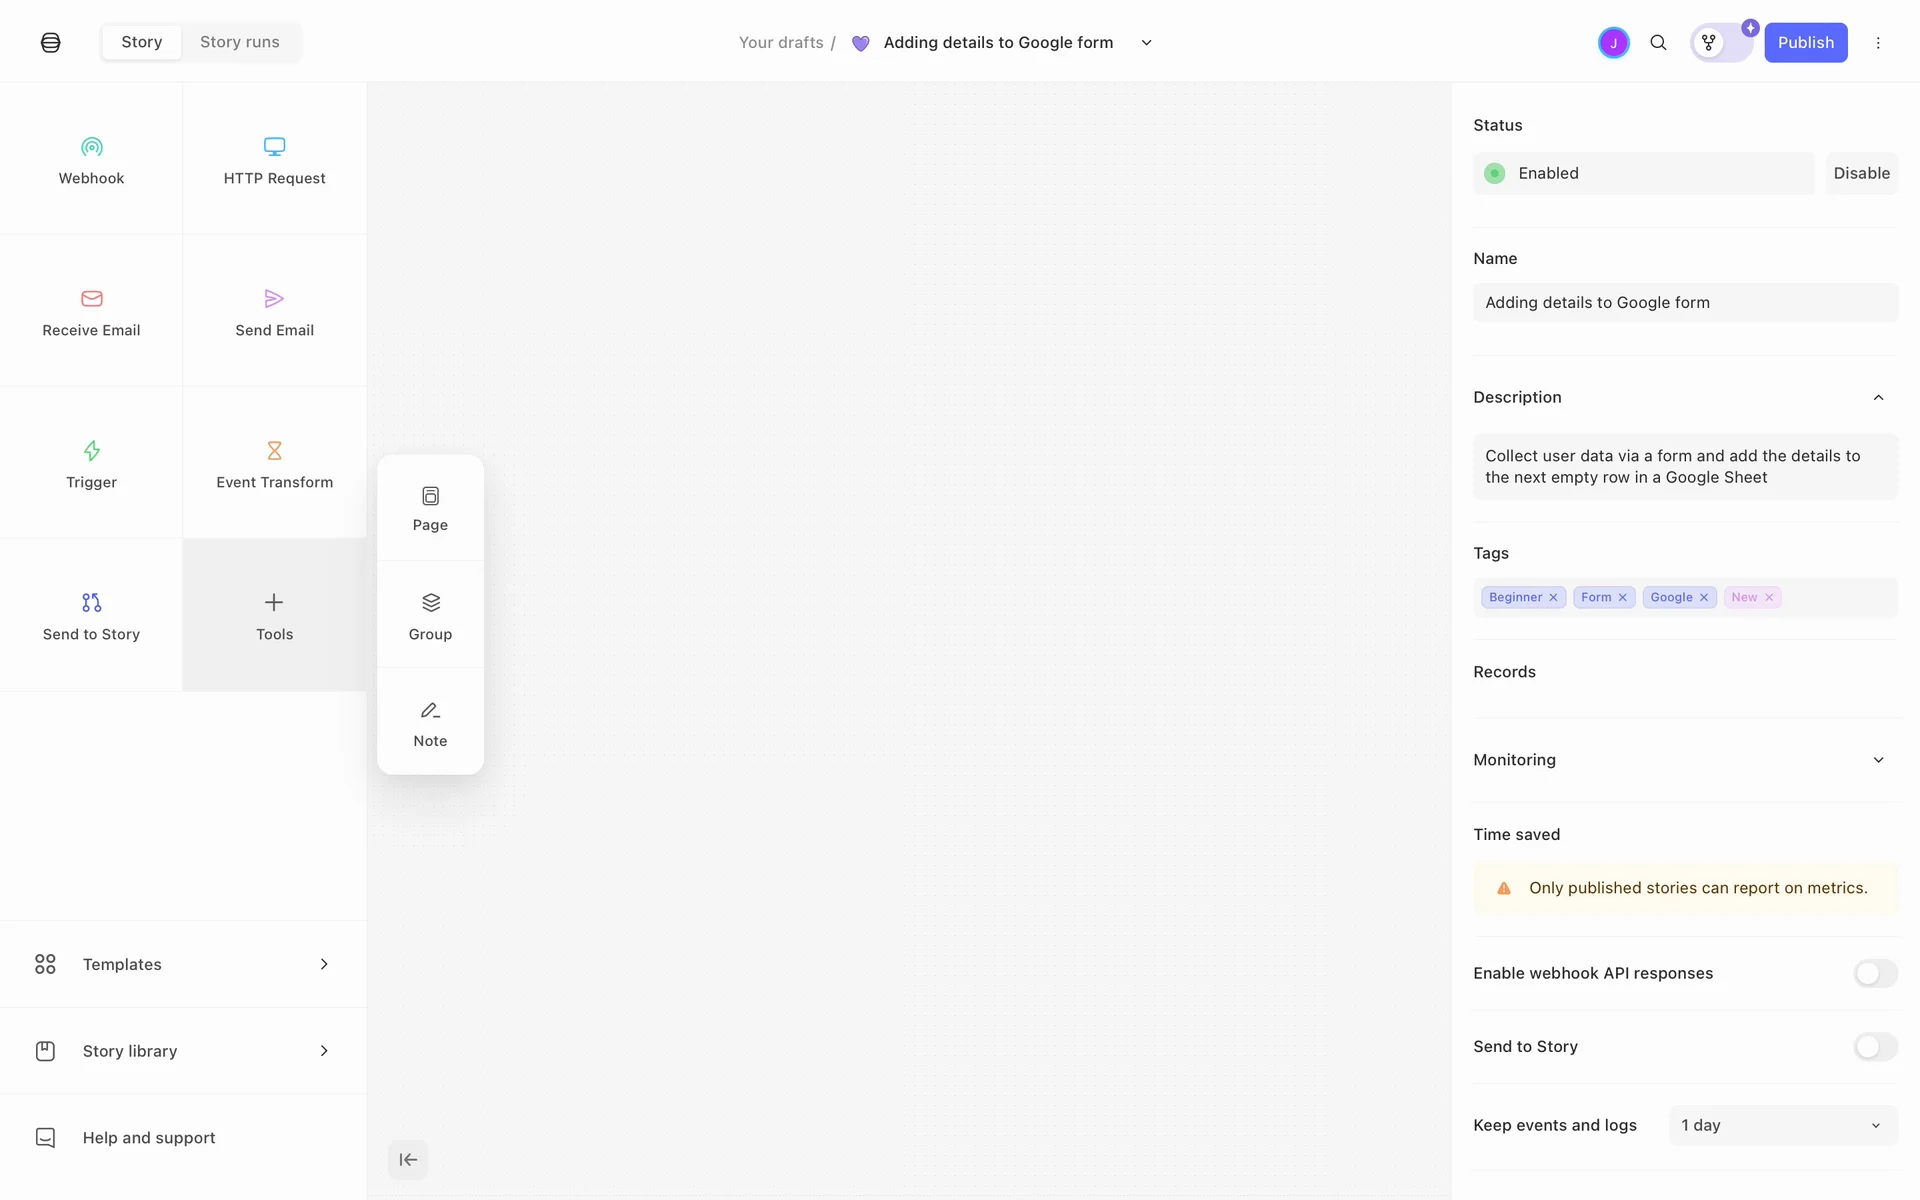Remove the Beginner tag

(1553, 597)
